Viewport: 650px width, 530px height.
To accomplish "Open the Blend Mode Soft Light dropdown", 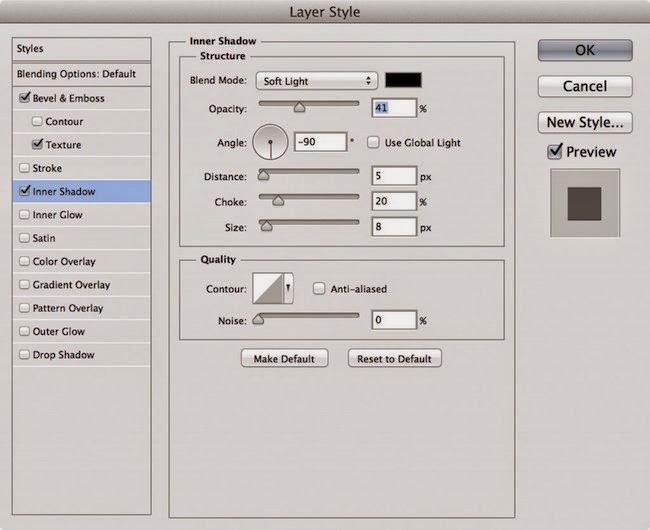I will (317, 81).
